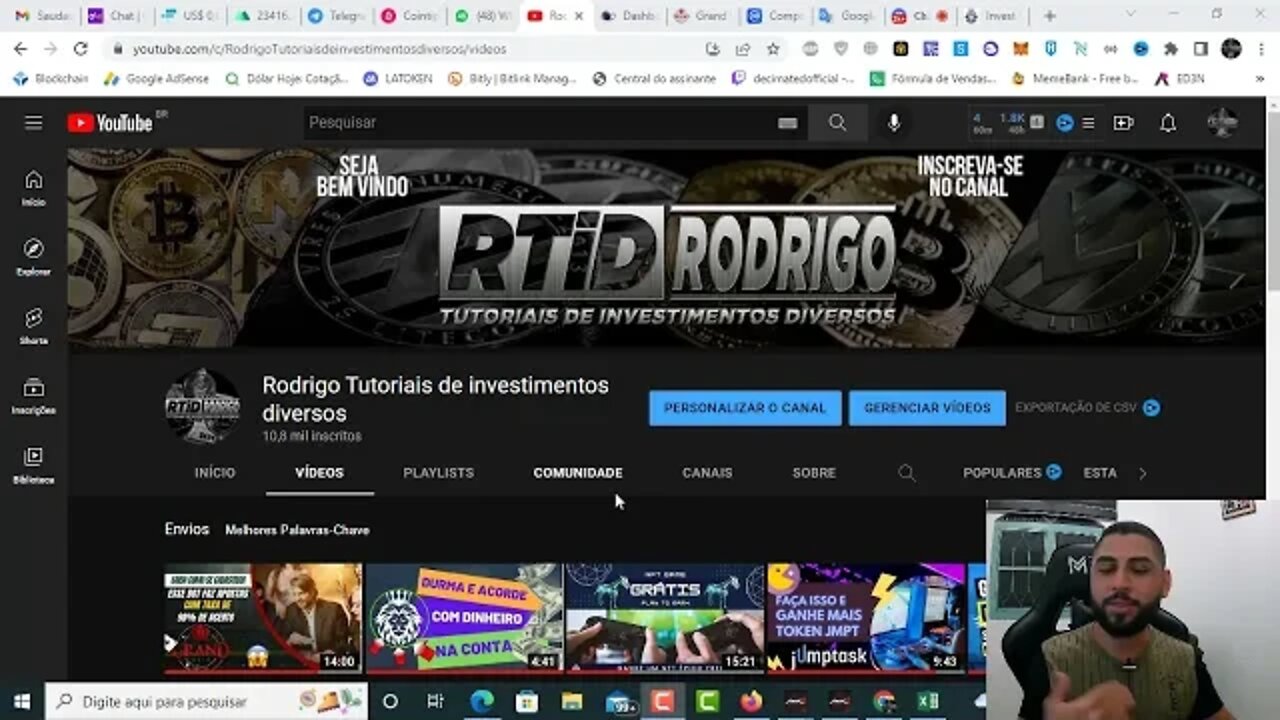Click the Exportação de CSV link

point(1076,408)
